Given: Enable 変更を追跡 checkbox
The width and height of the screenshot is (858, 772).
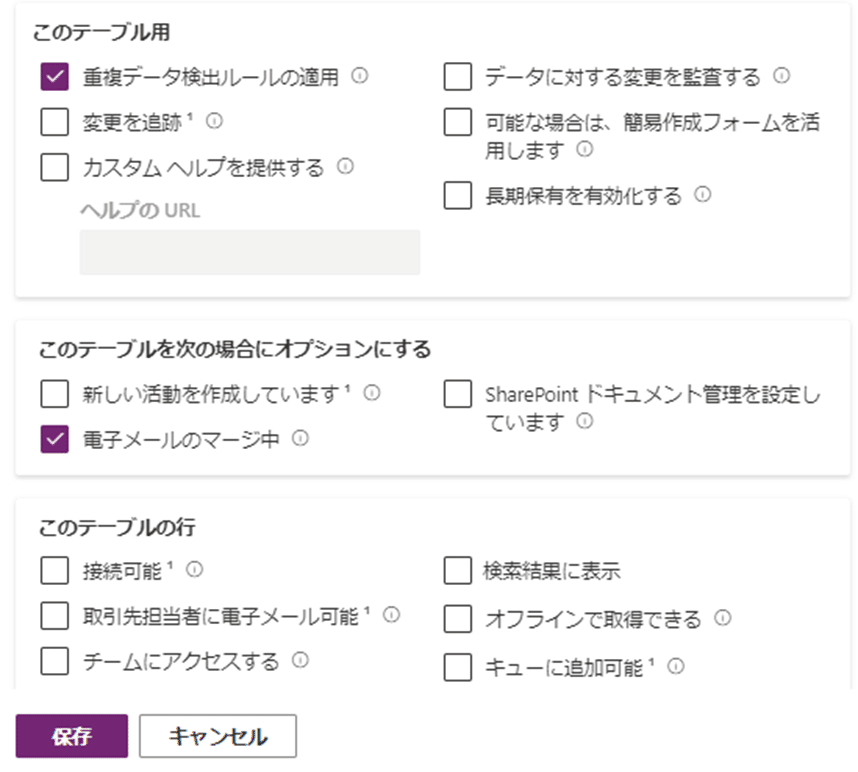Looking at the screenshot, I should [x=55, y=121].
